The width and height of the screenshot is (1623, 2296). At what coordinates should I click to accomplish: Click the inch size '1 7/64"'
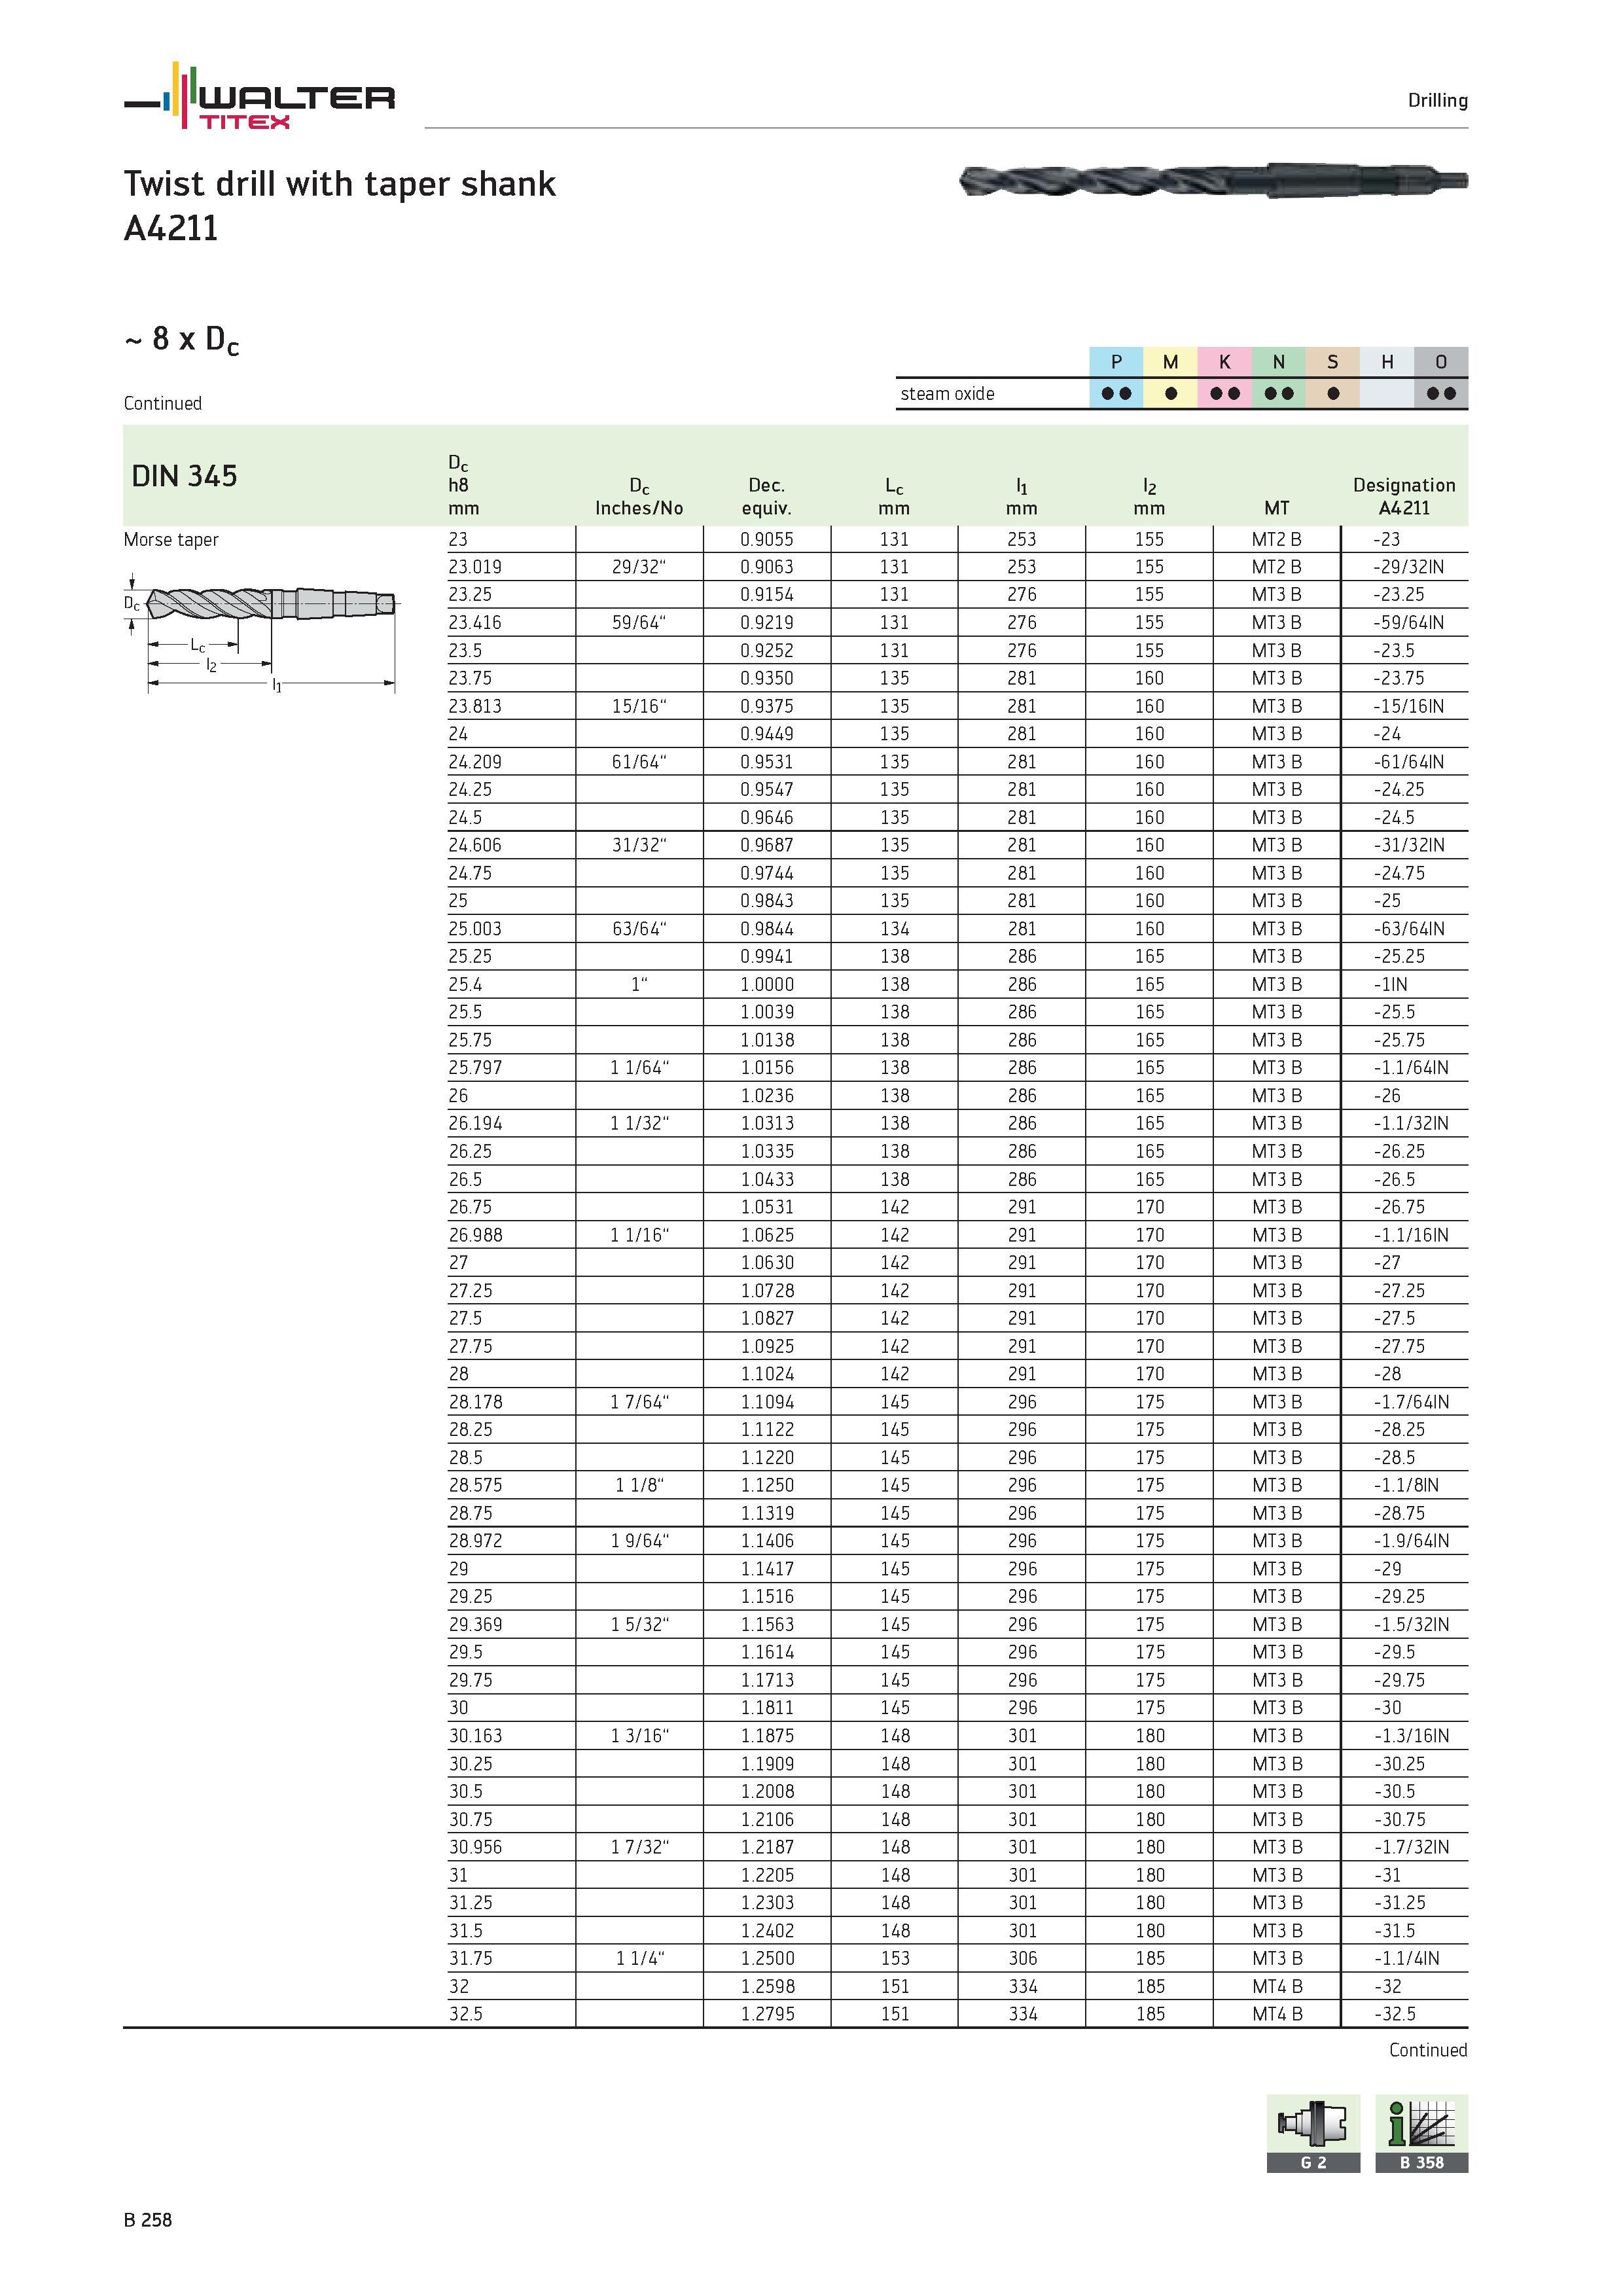(x=639, y=1402)
